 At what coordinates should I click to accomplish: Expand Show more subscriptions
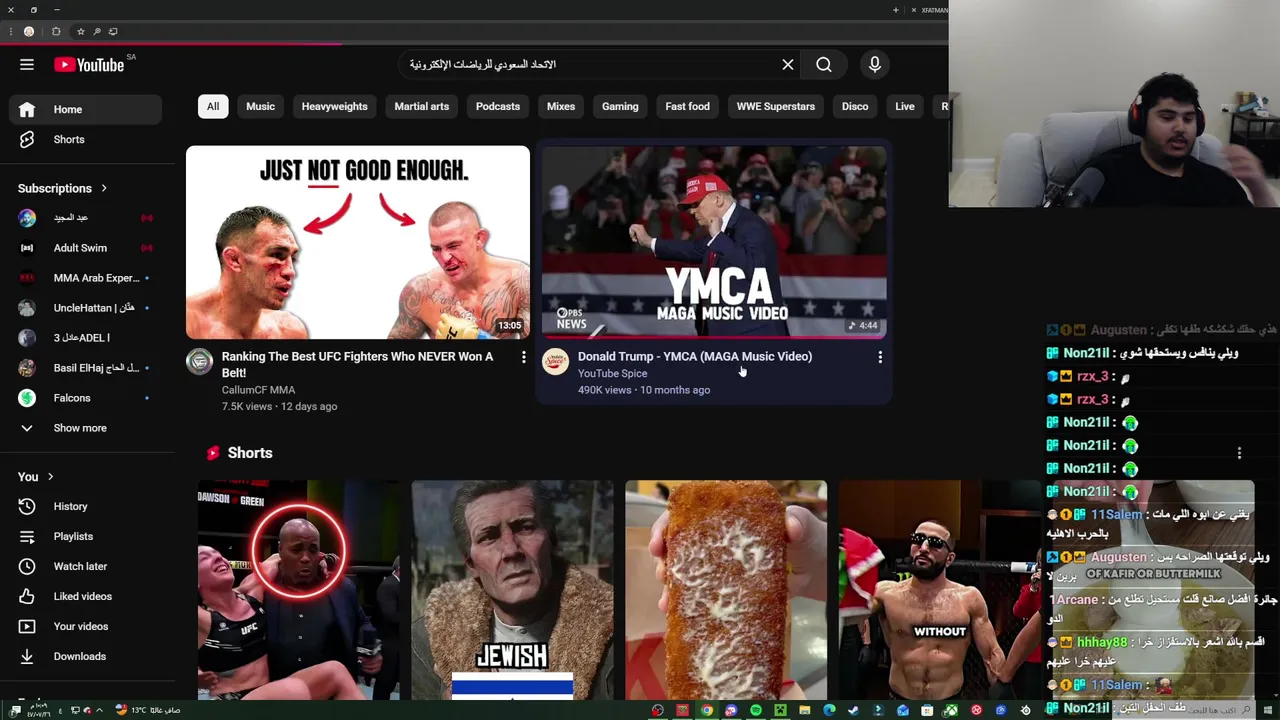85,428
